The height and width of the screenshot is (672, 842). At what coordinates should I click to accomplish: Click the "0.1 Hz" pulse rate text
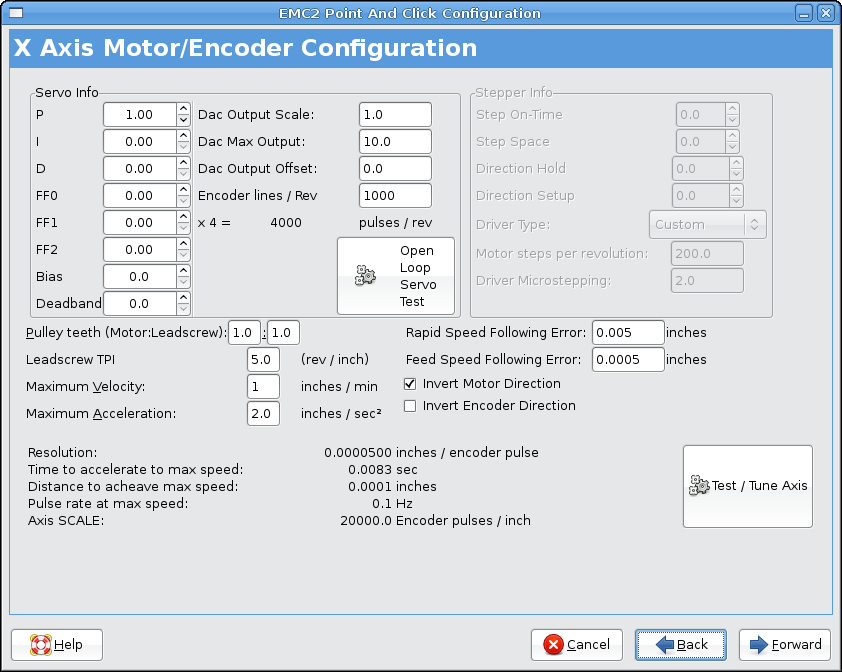click(x=393, y=503)
